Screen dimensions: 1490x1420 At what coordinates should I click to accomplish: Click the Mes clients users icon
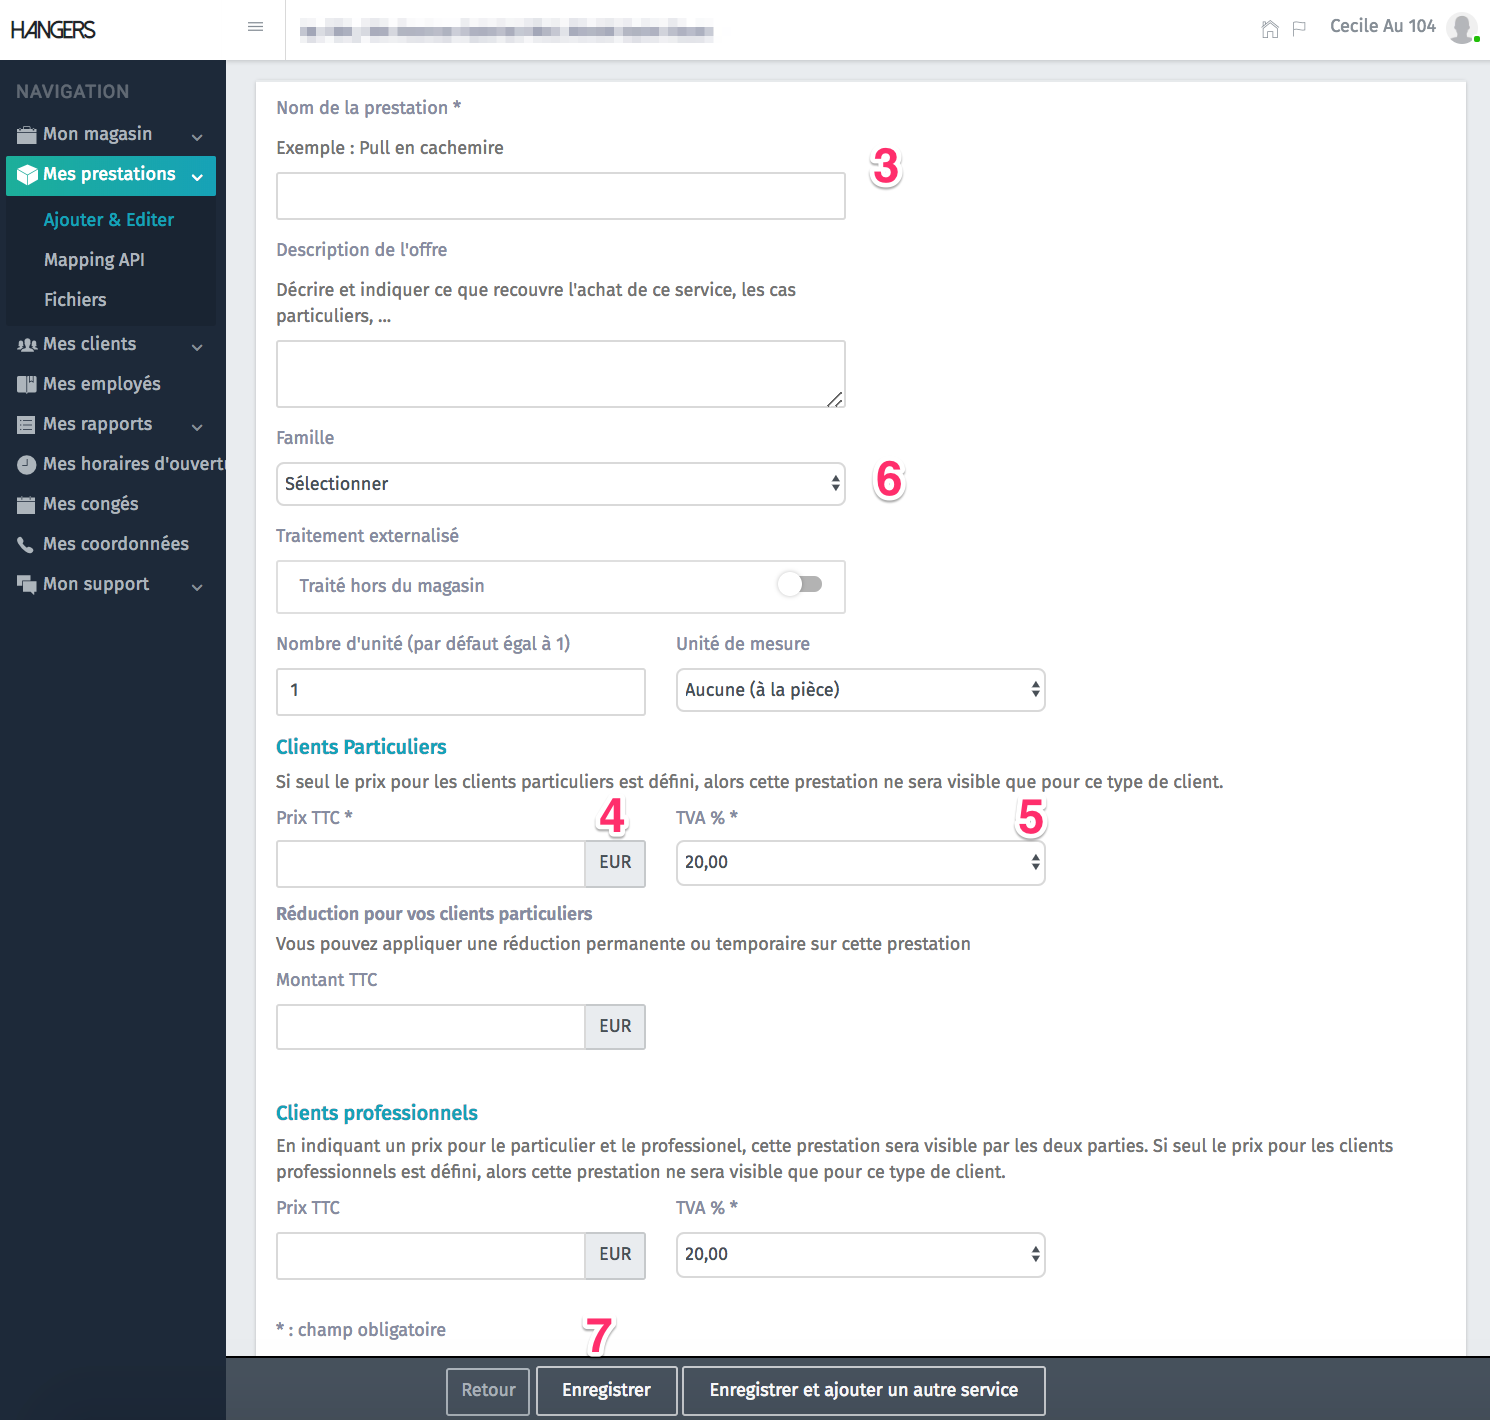point(25,343)
